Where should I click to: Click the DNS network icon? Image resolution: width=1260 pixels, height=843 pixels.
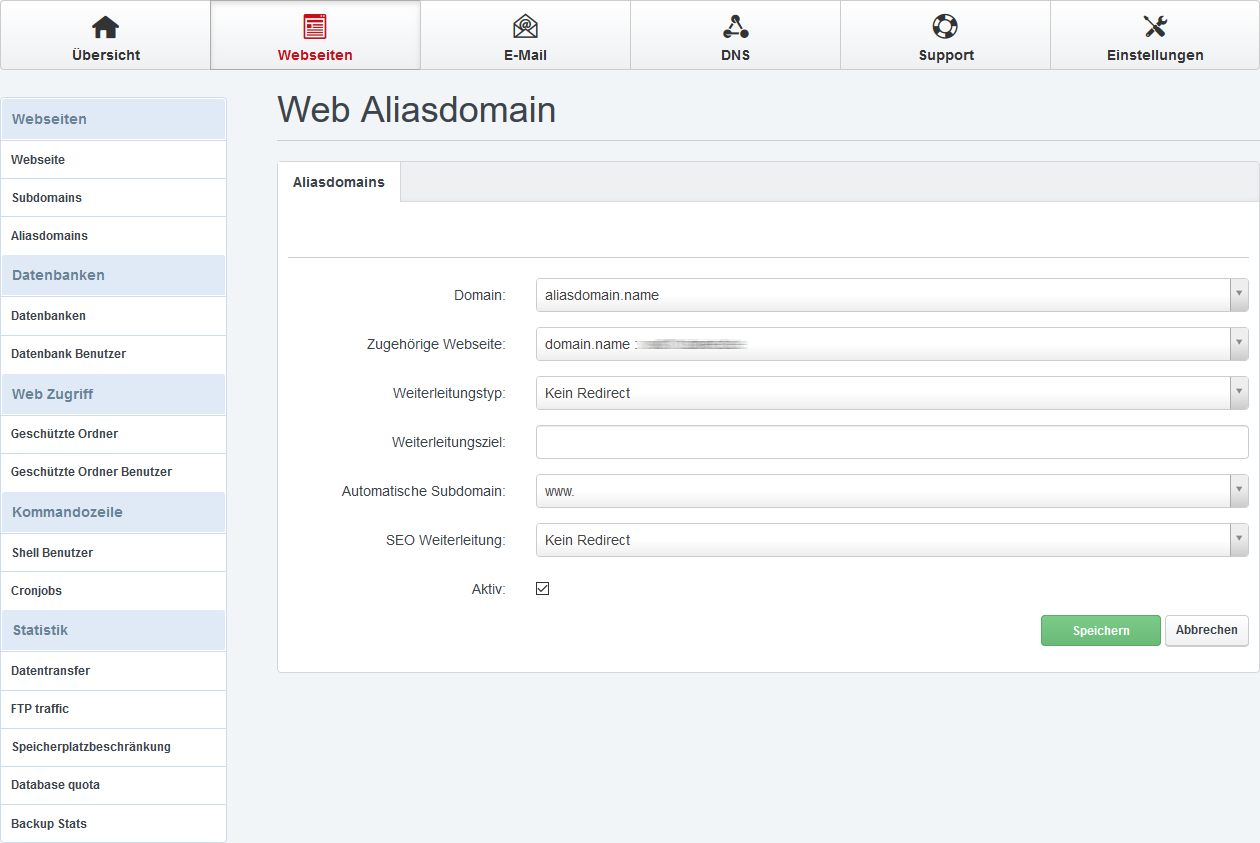point(735,27)
